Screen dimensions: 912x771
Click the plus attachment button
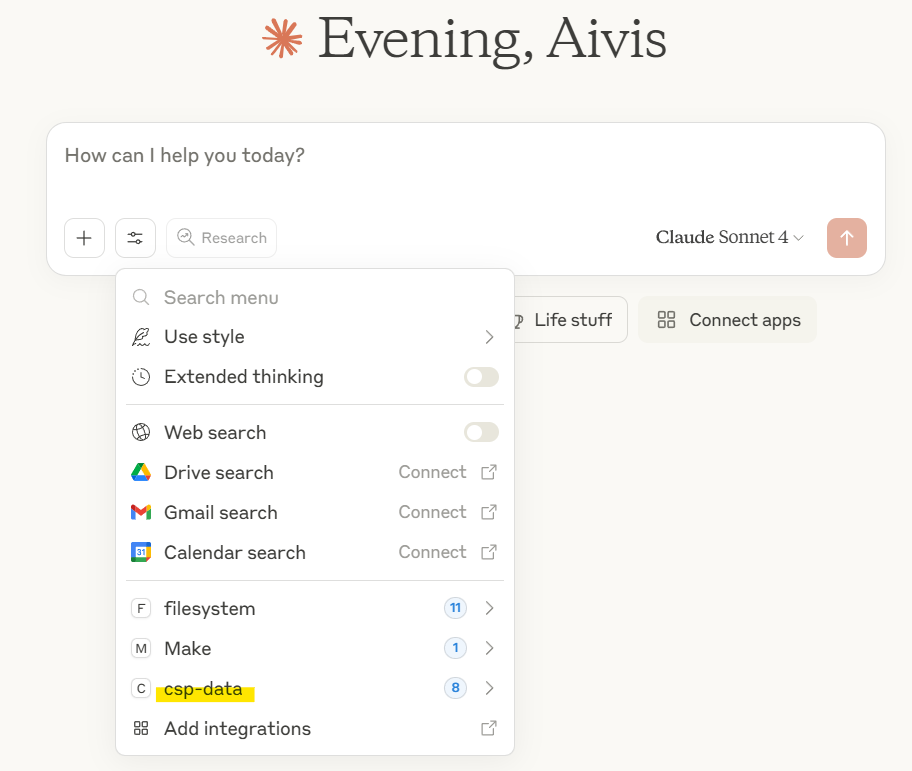[x=84, y=238]
